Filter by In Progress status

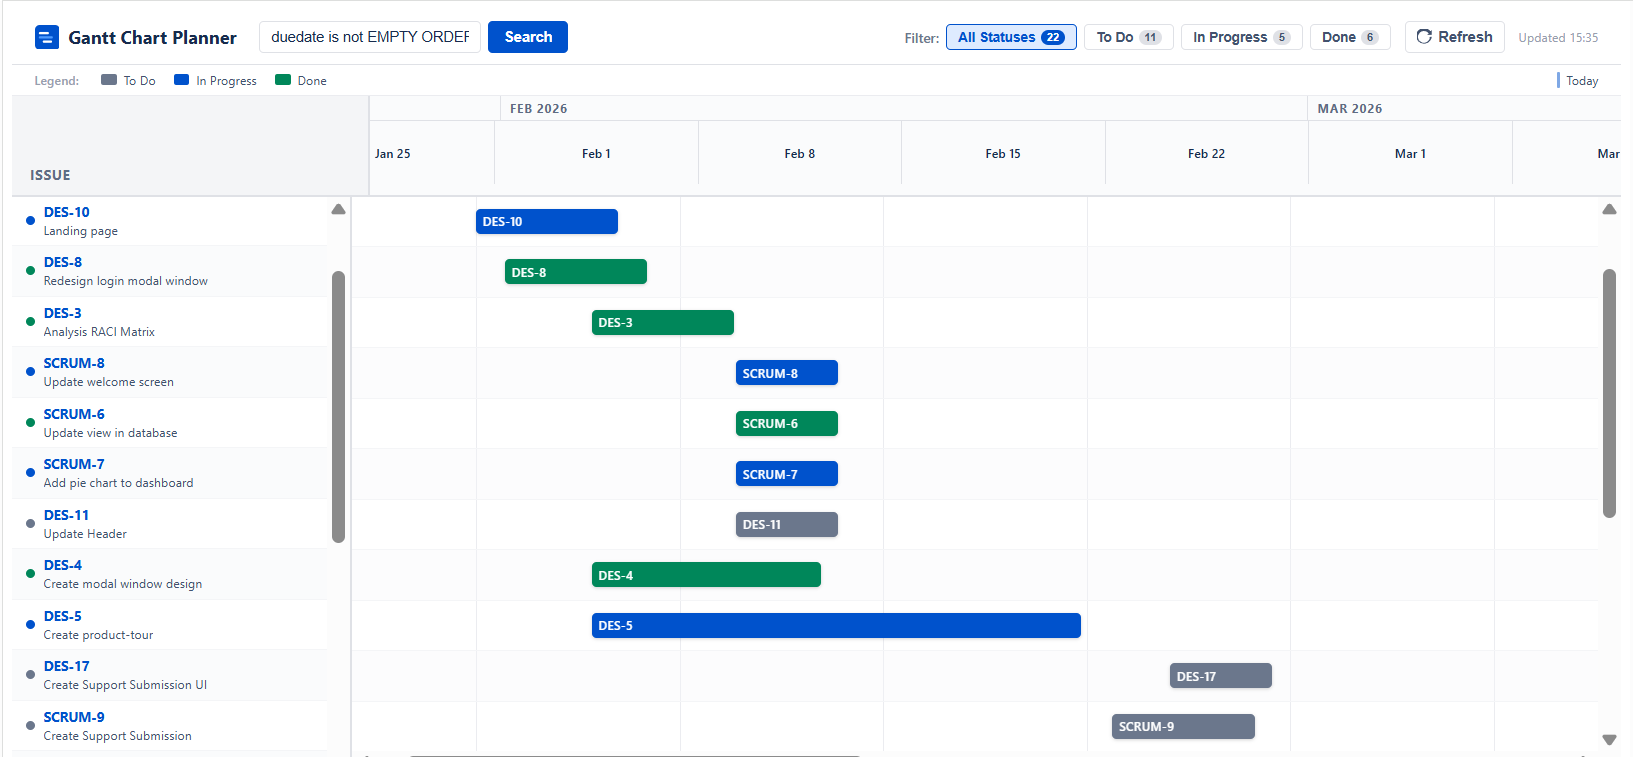pos(1241,37)
